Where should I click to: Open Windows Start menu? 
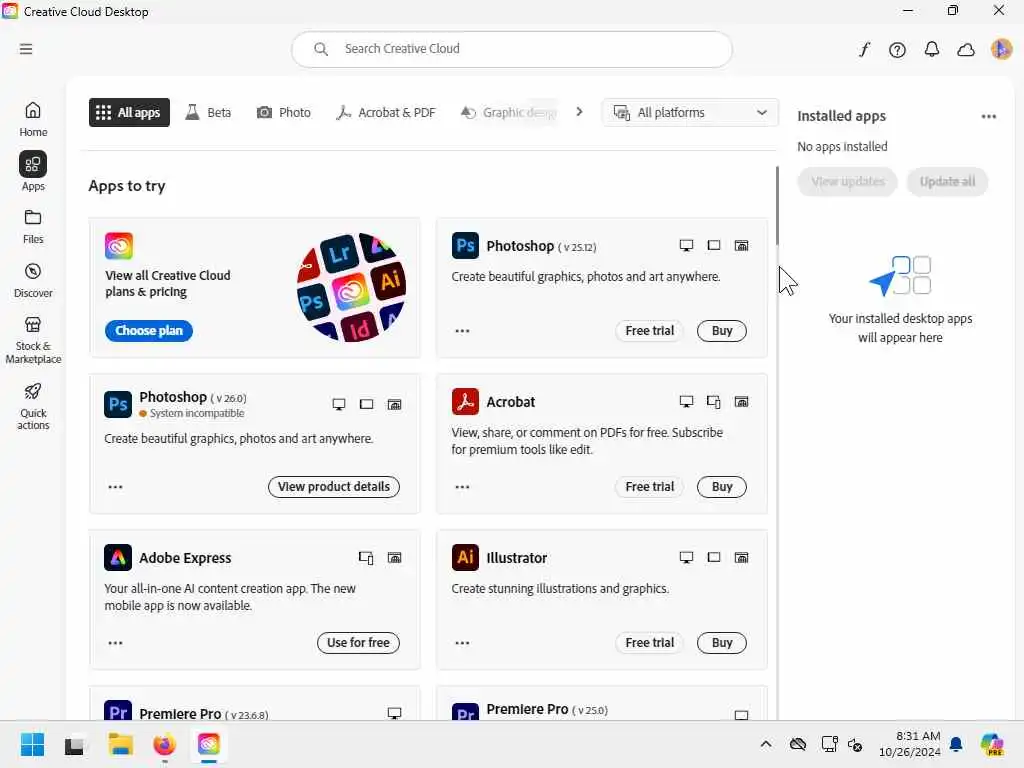click(32, 744)
